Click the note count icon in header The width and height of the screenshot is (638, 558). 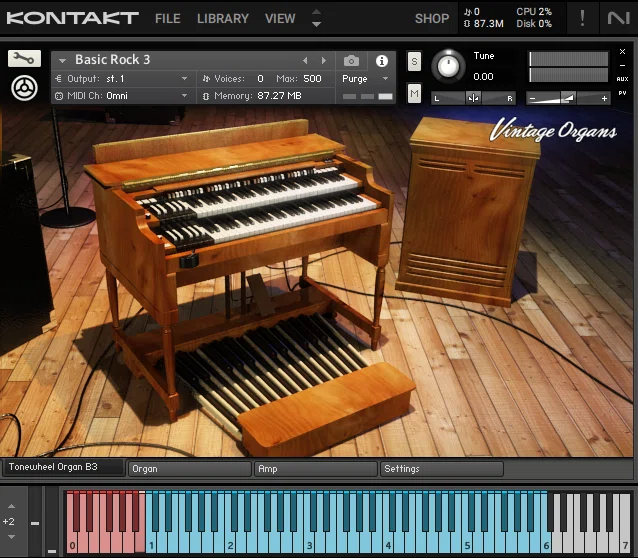468,12
